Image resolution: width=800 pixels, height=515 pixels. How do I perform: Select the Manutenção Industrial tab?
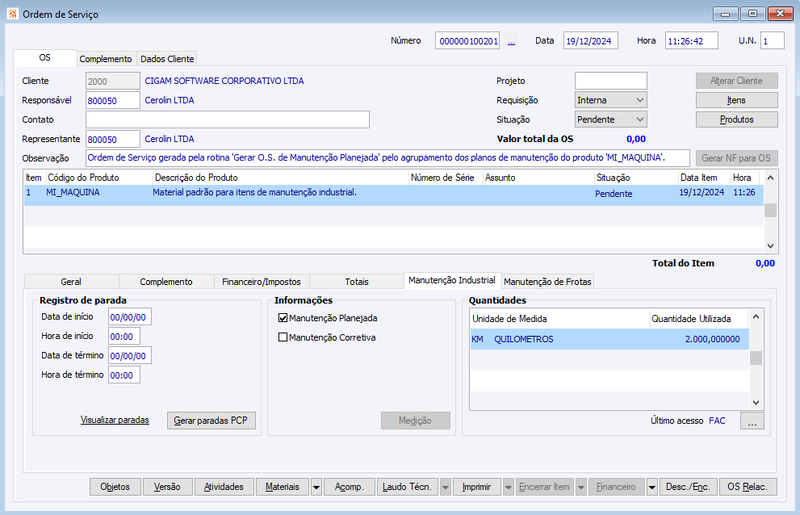pyautogui.click(x=452, y=280)
